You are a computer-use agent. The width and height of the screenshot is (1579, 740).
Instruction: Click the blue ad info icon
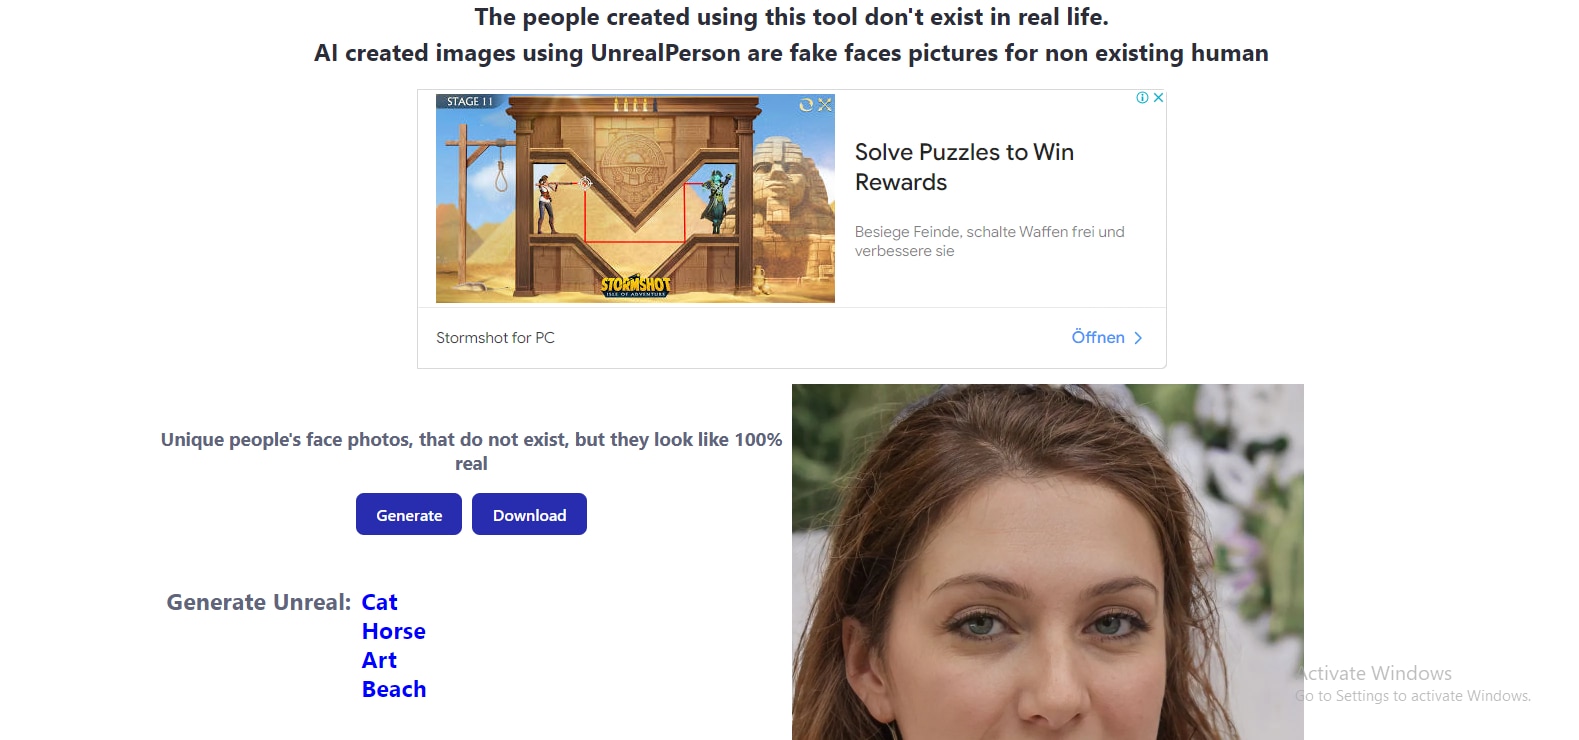pyautogui.click(x=1142, y=98)
